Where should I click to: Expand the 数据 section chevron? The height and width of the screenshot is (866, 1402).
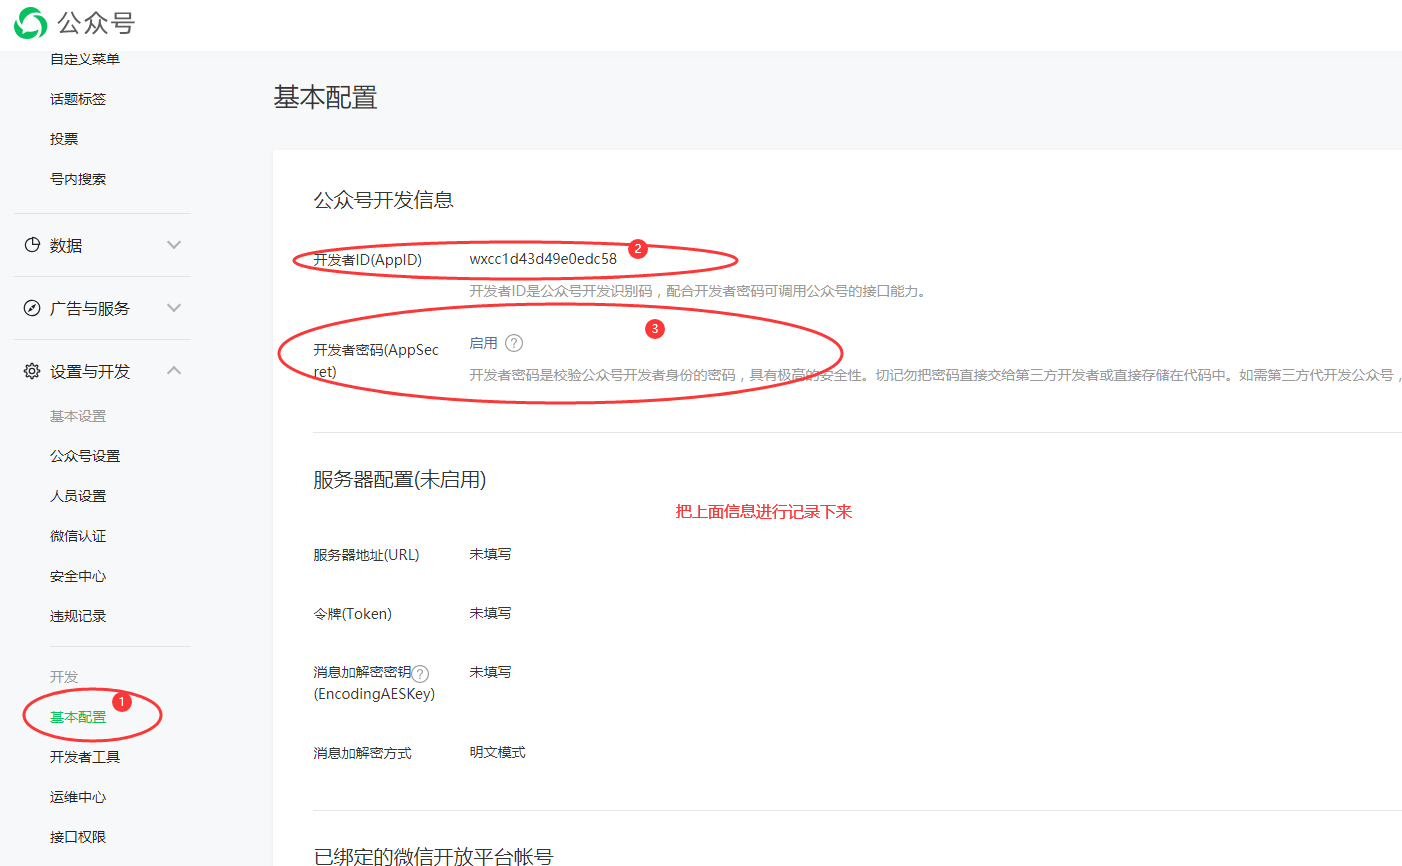coord(174,245)
